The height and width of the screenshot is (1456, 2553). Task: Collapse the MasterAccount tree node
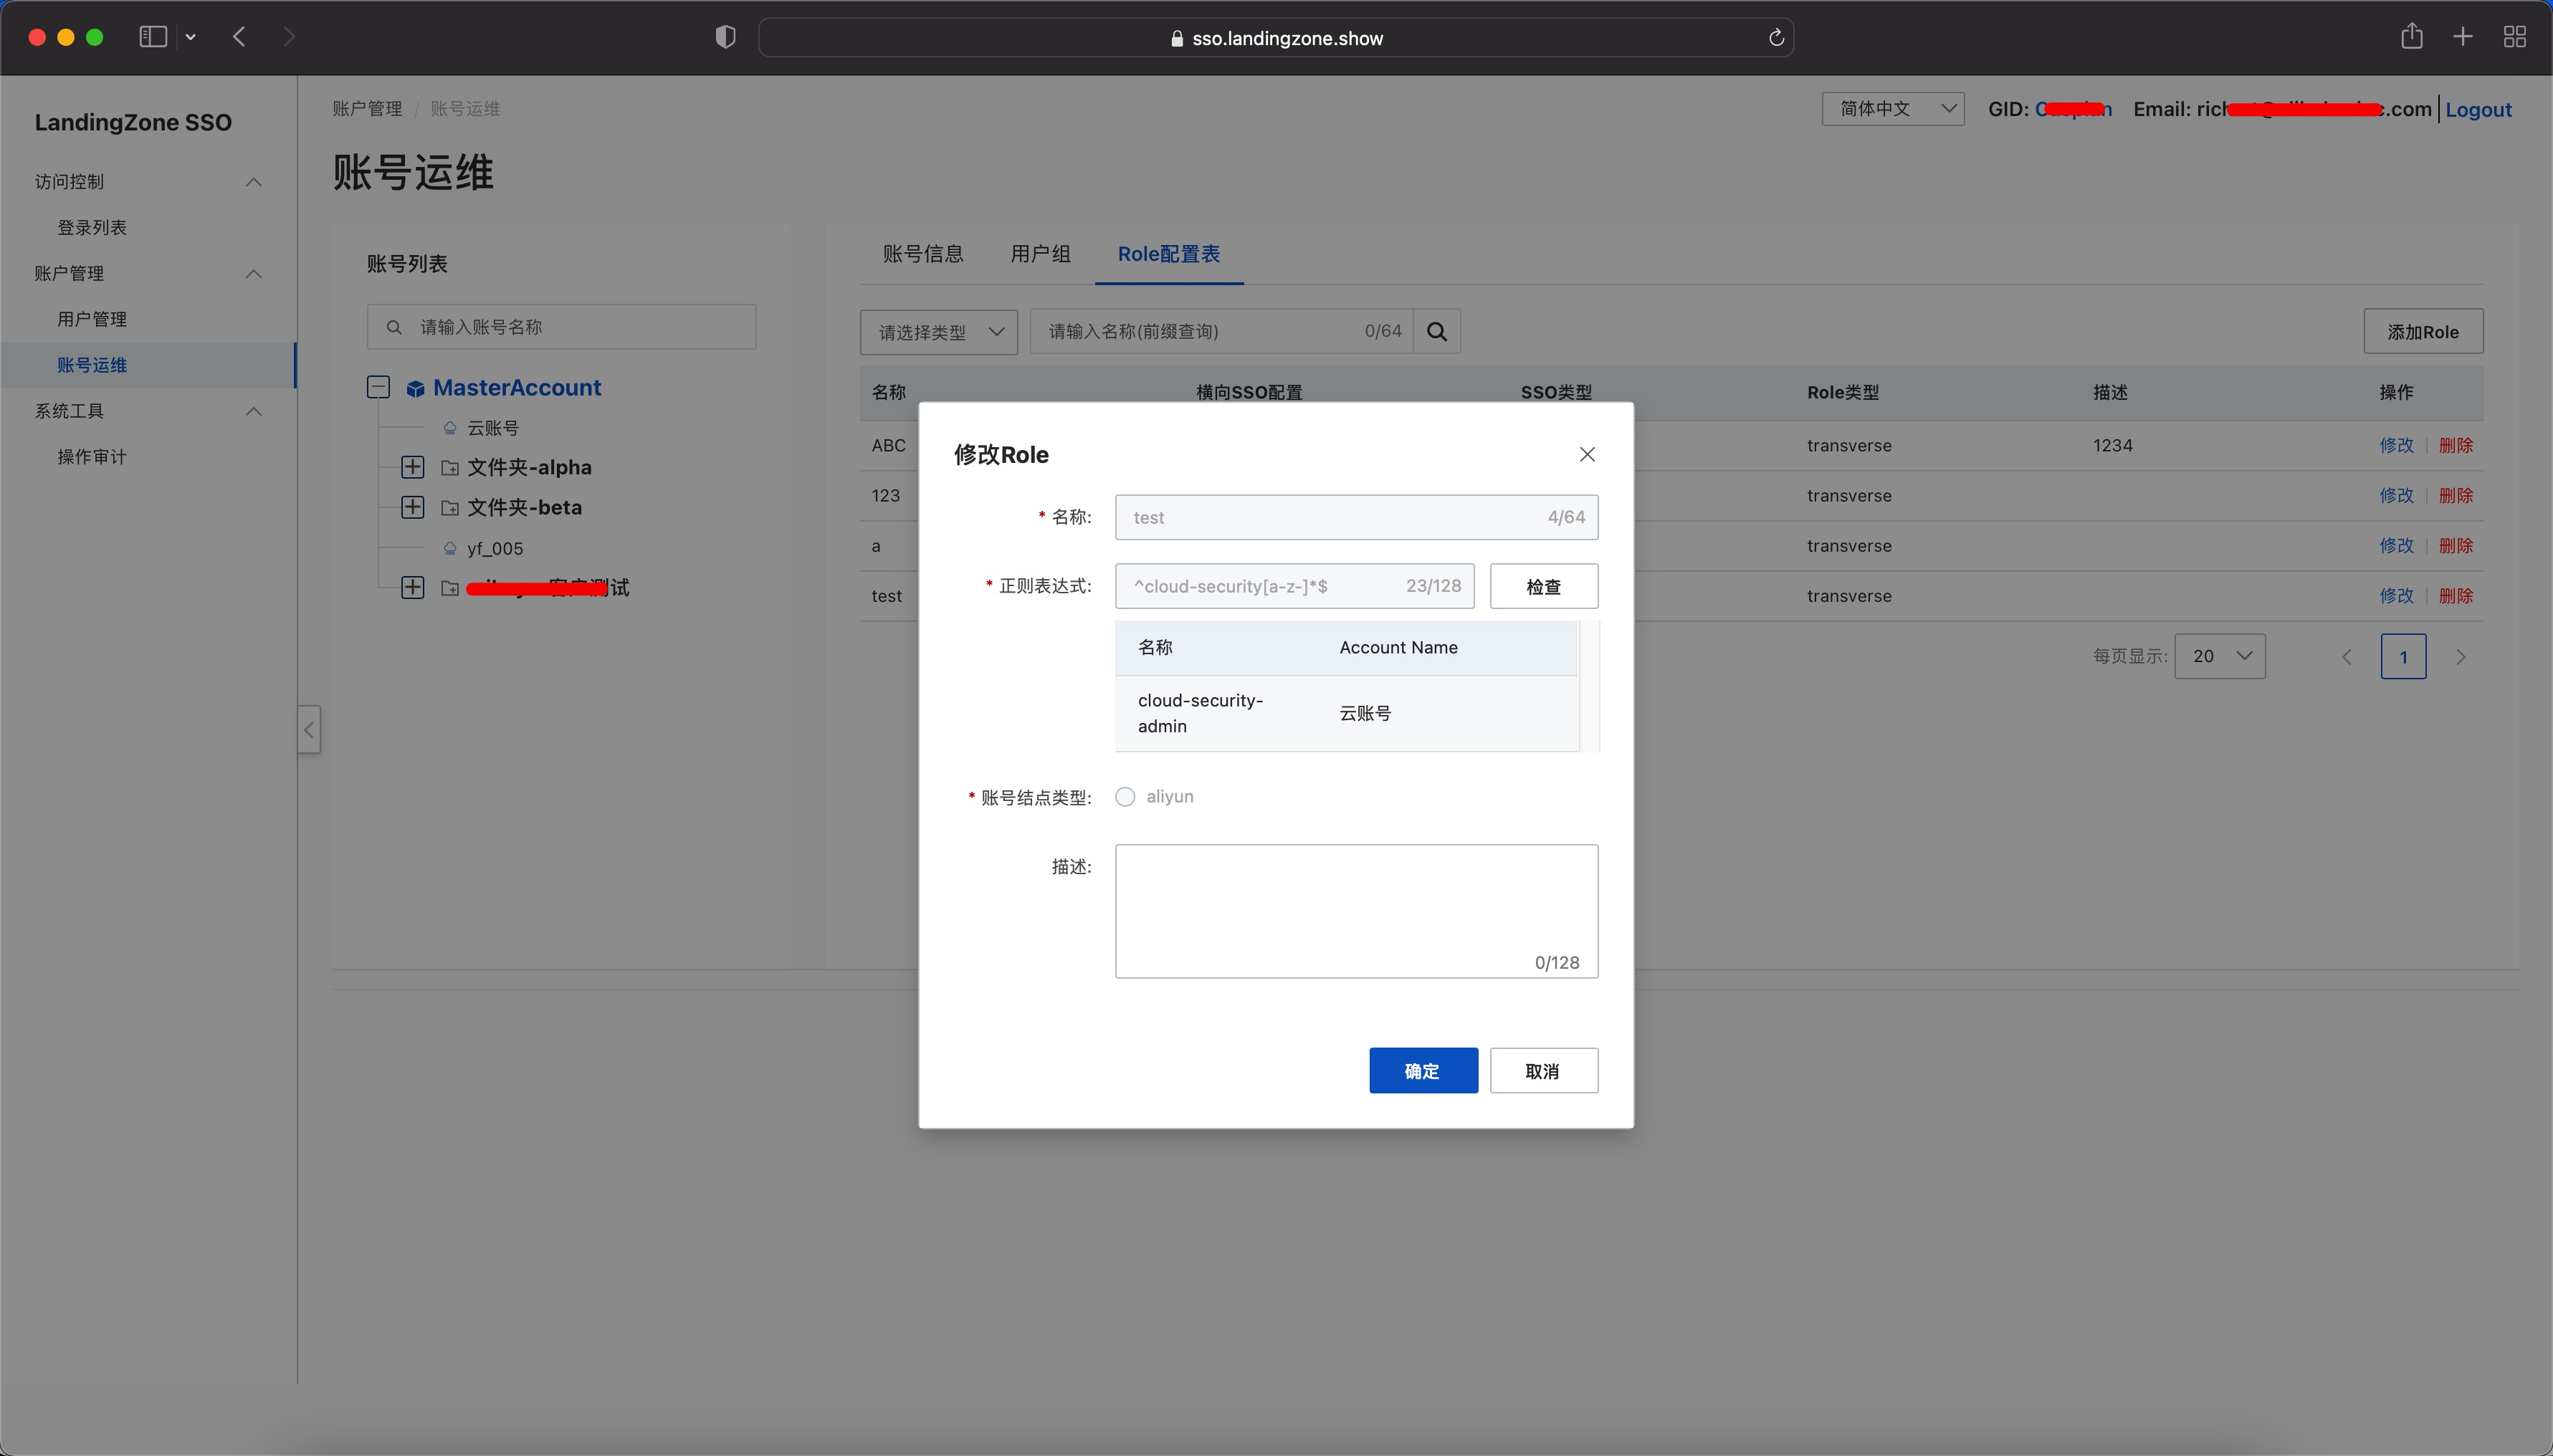pos(378,388)
